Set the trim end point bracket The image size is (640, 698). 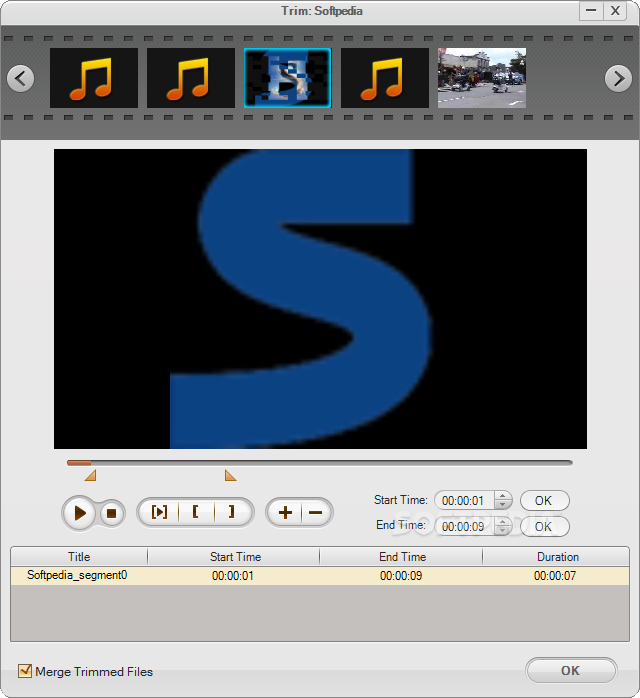tap(232, 512)
